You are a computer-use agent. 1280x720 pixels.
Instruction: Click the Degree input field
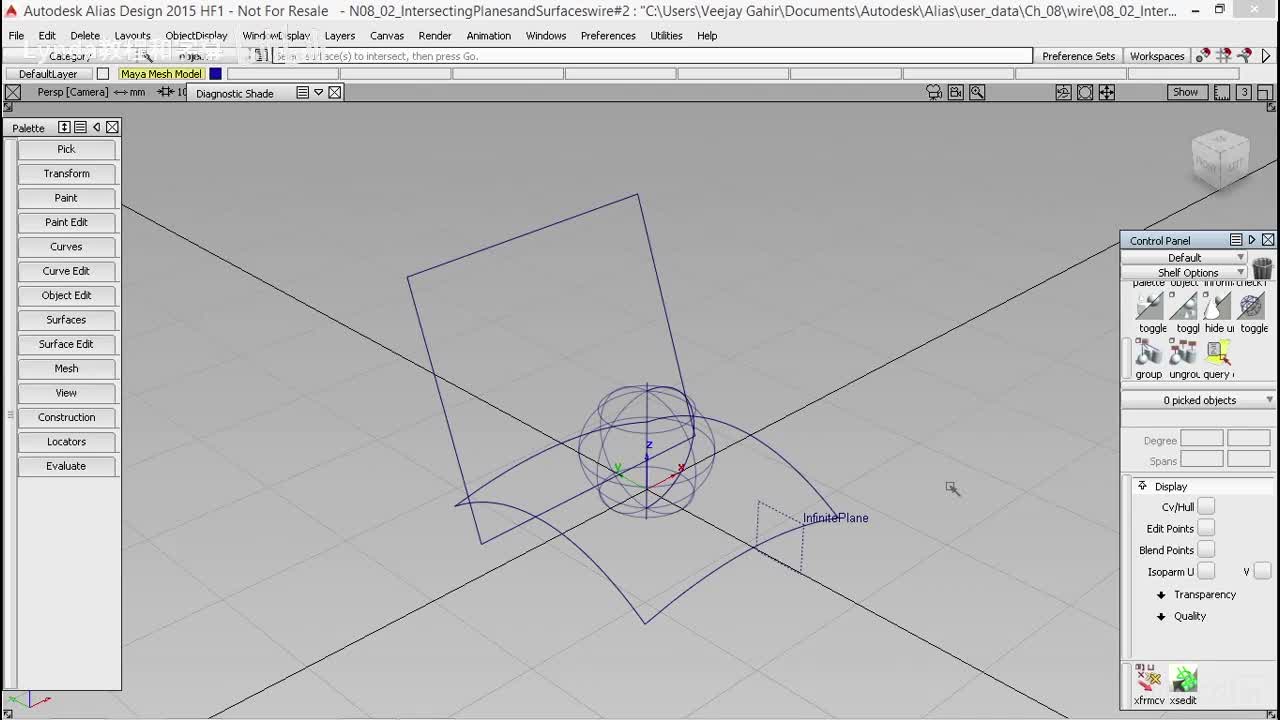(1201, 439)
